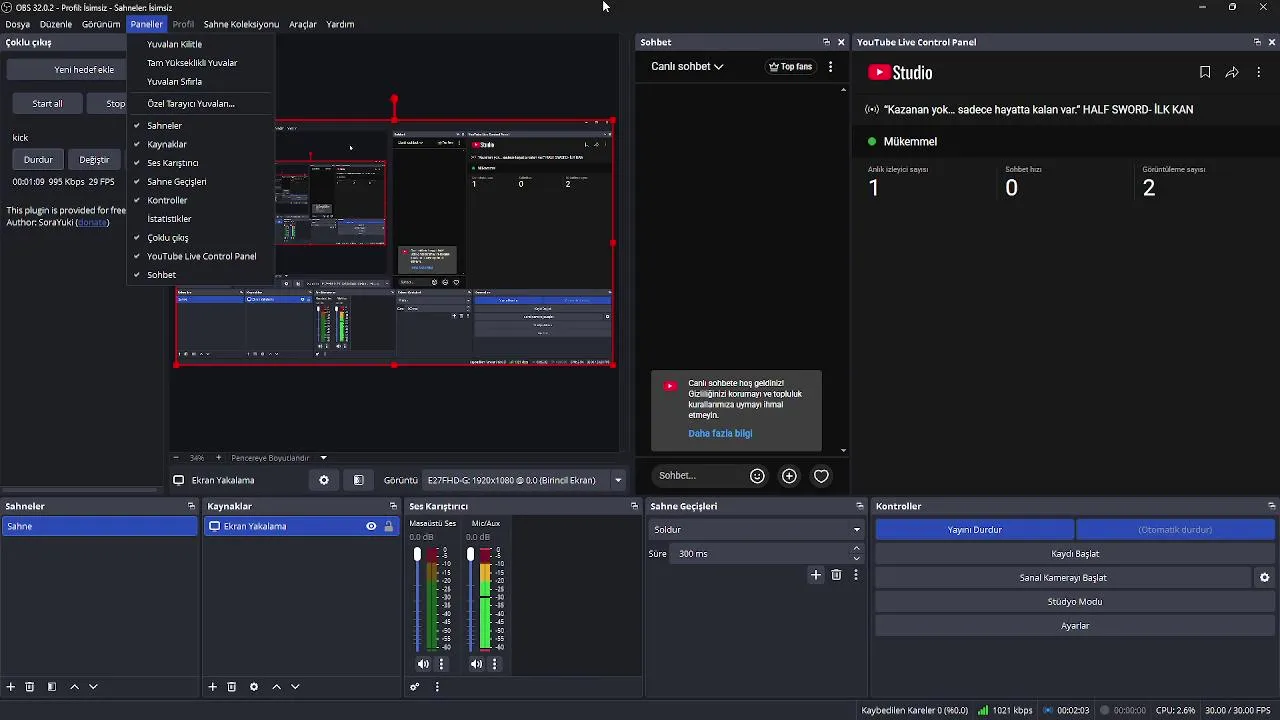Open audio mixer footer three-dot menu
The width and height of the screenshot is (1280, 720).
(x=437, y=687)
